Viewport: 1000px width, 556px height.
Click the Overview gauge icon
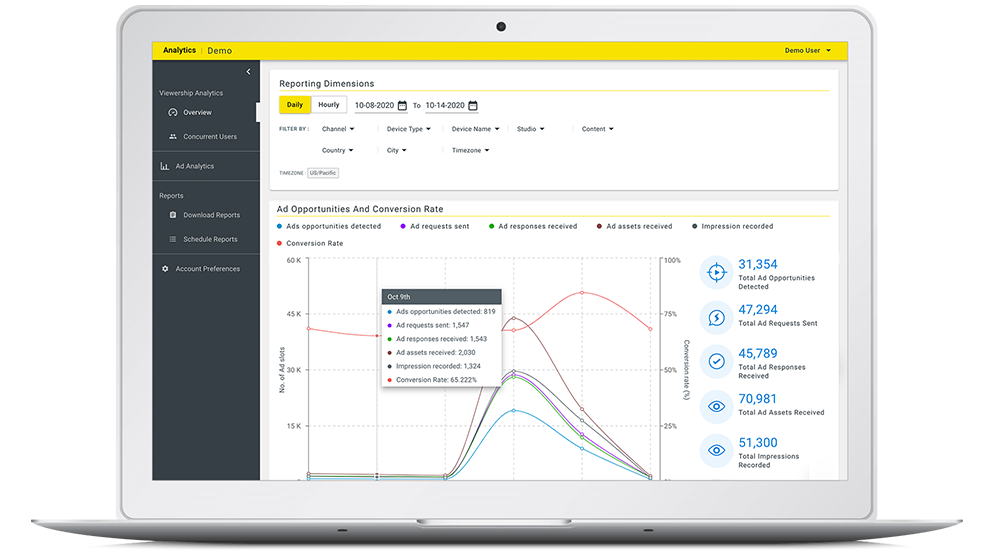[173, 113]
